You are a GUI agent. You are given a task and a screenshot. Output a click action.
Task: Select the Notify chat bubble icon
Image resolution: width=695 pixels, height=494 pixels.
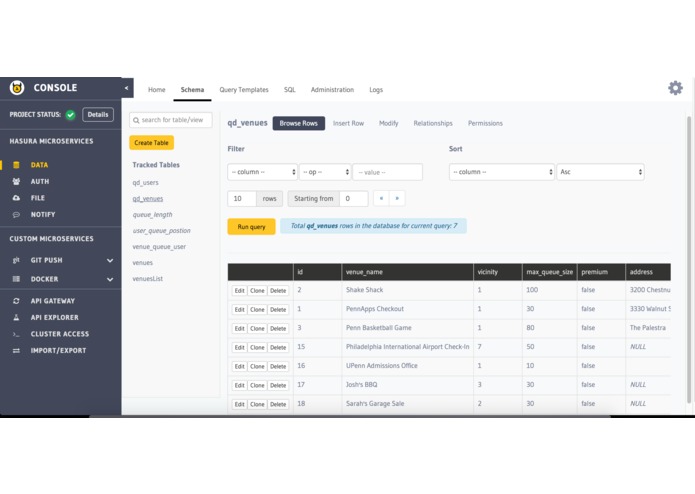pyautogui.click(x=16, y=214)
